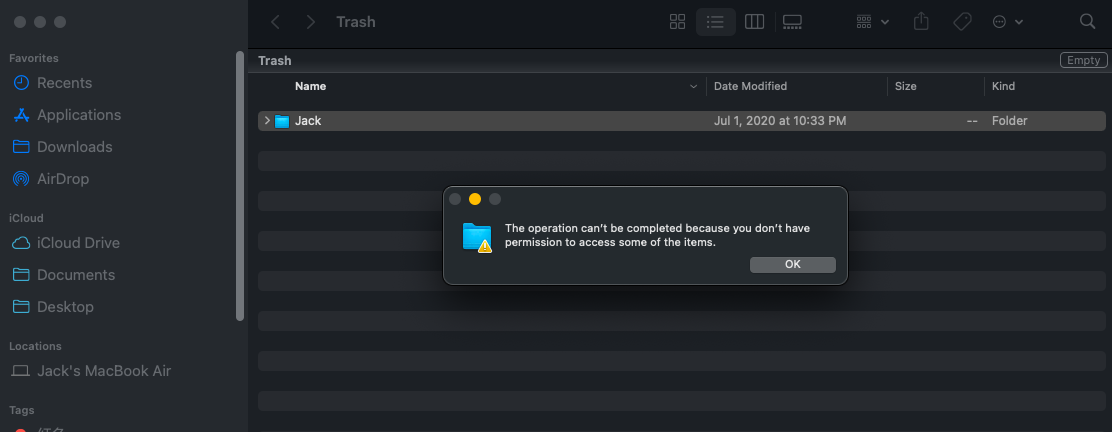Open the Group By dropdown

872,22
